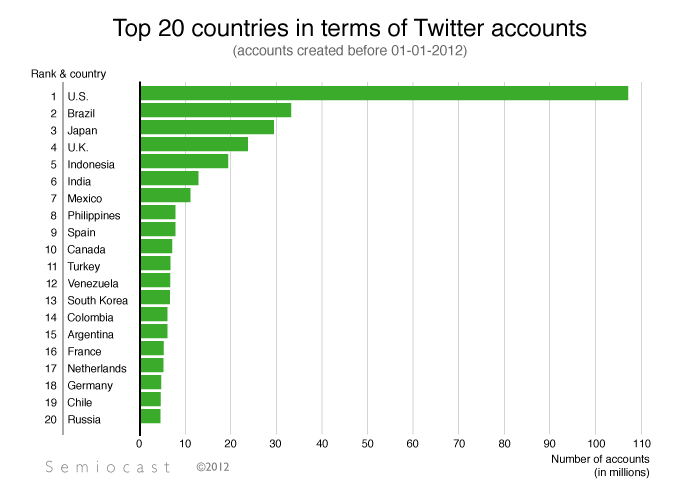Click the ©2012 copyright text
This screenshot has height=485, width=700.
click(x=214, y=467)
